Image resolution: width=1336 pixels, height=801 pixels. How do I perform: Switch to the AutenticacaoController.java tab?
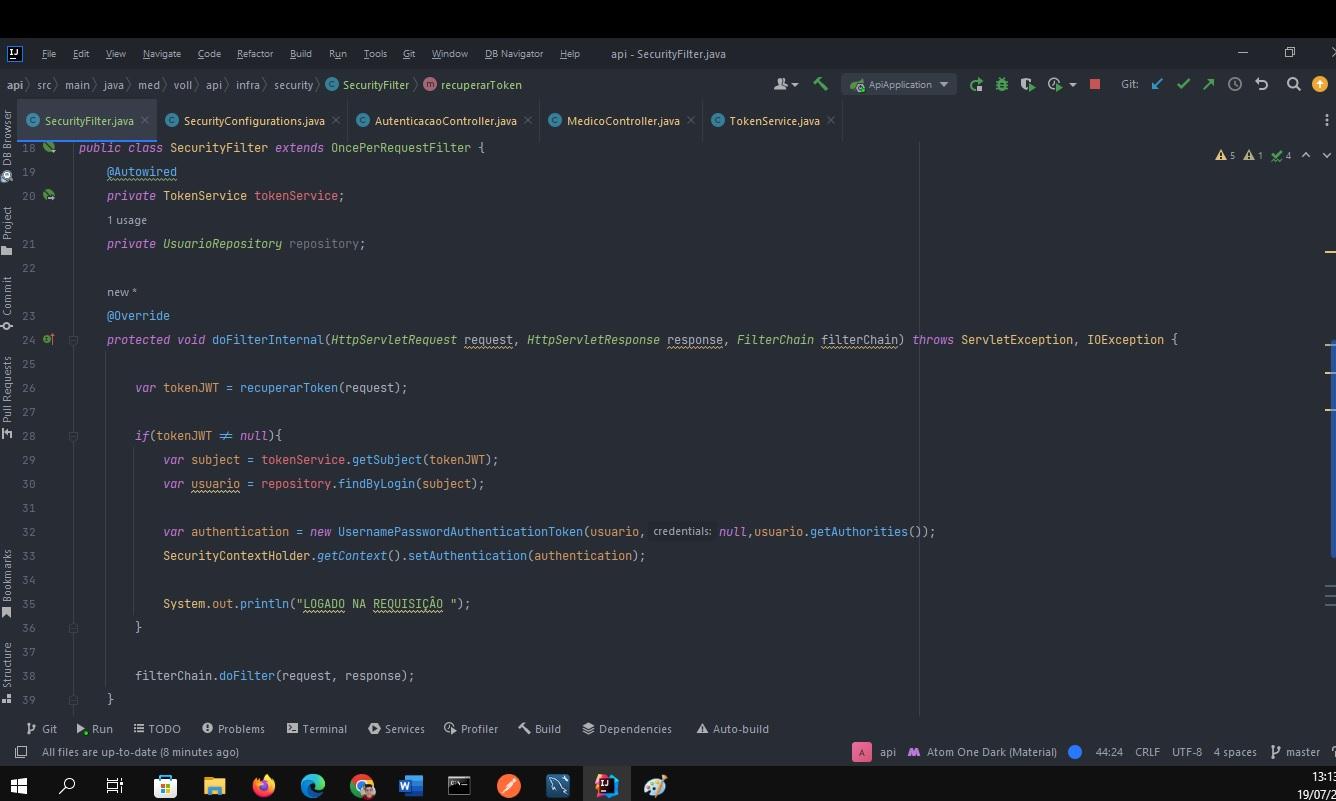coord(446,121)
